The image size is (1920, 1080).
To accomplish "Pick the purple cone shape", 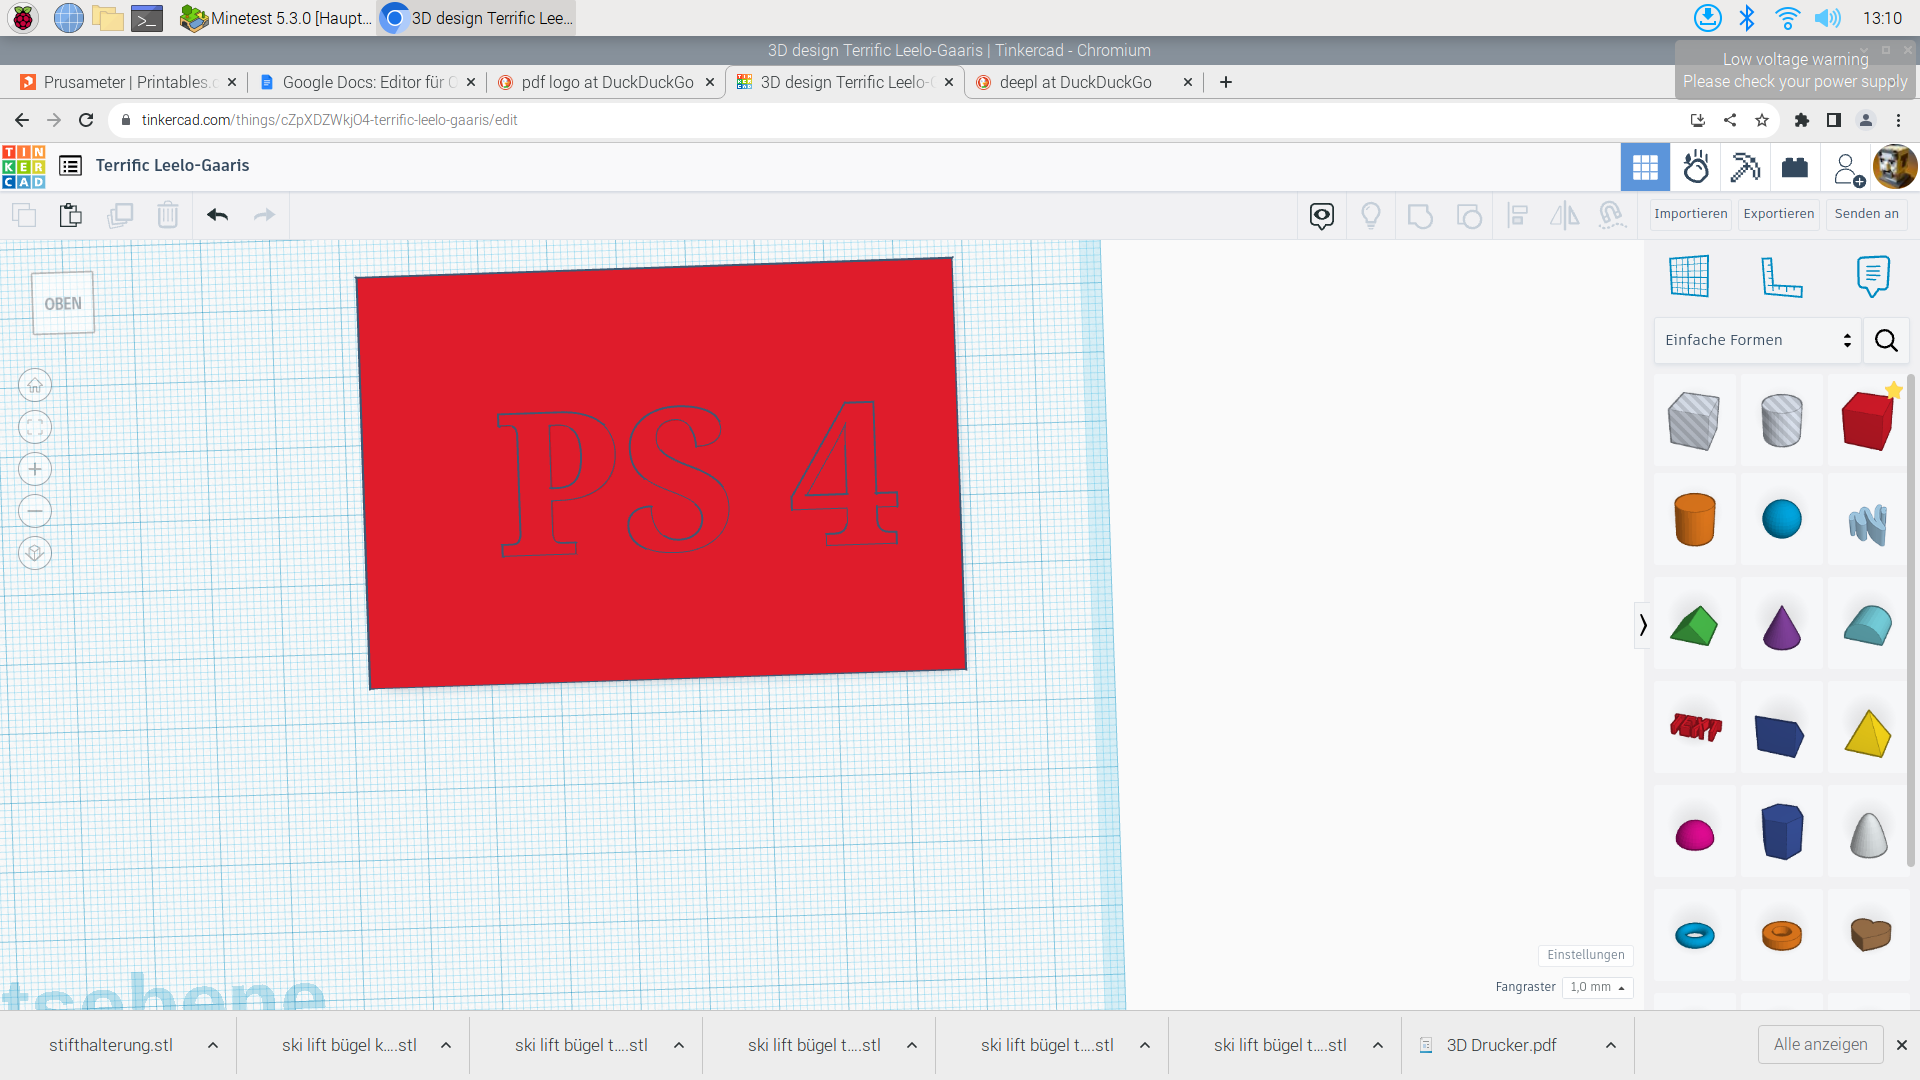I will [x=1781, y=627].
